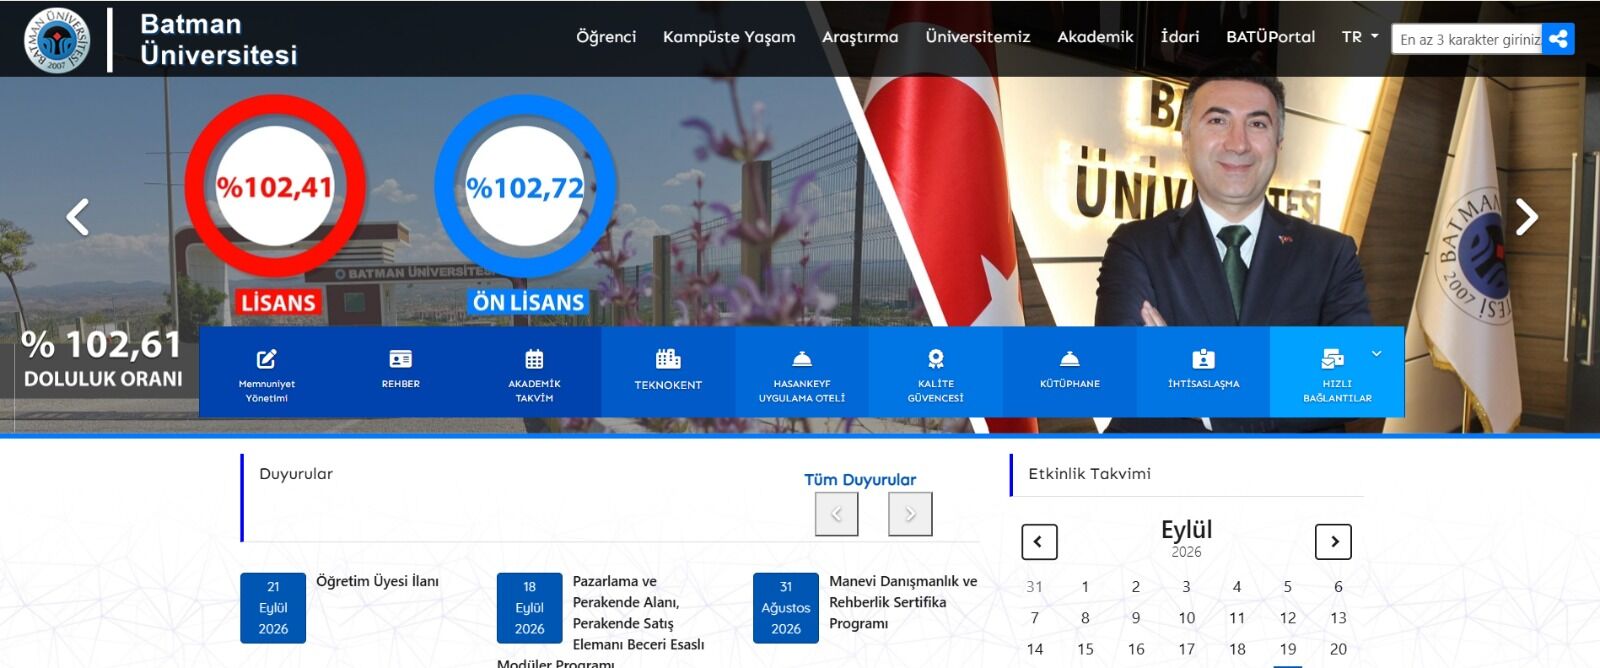Select day 20 in the calendar
This screenshot has width=1600, height=668.
tap(1338, 649)
